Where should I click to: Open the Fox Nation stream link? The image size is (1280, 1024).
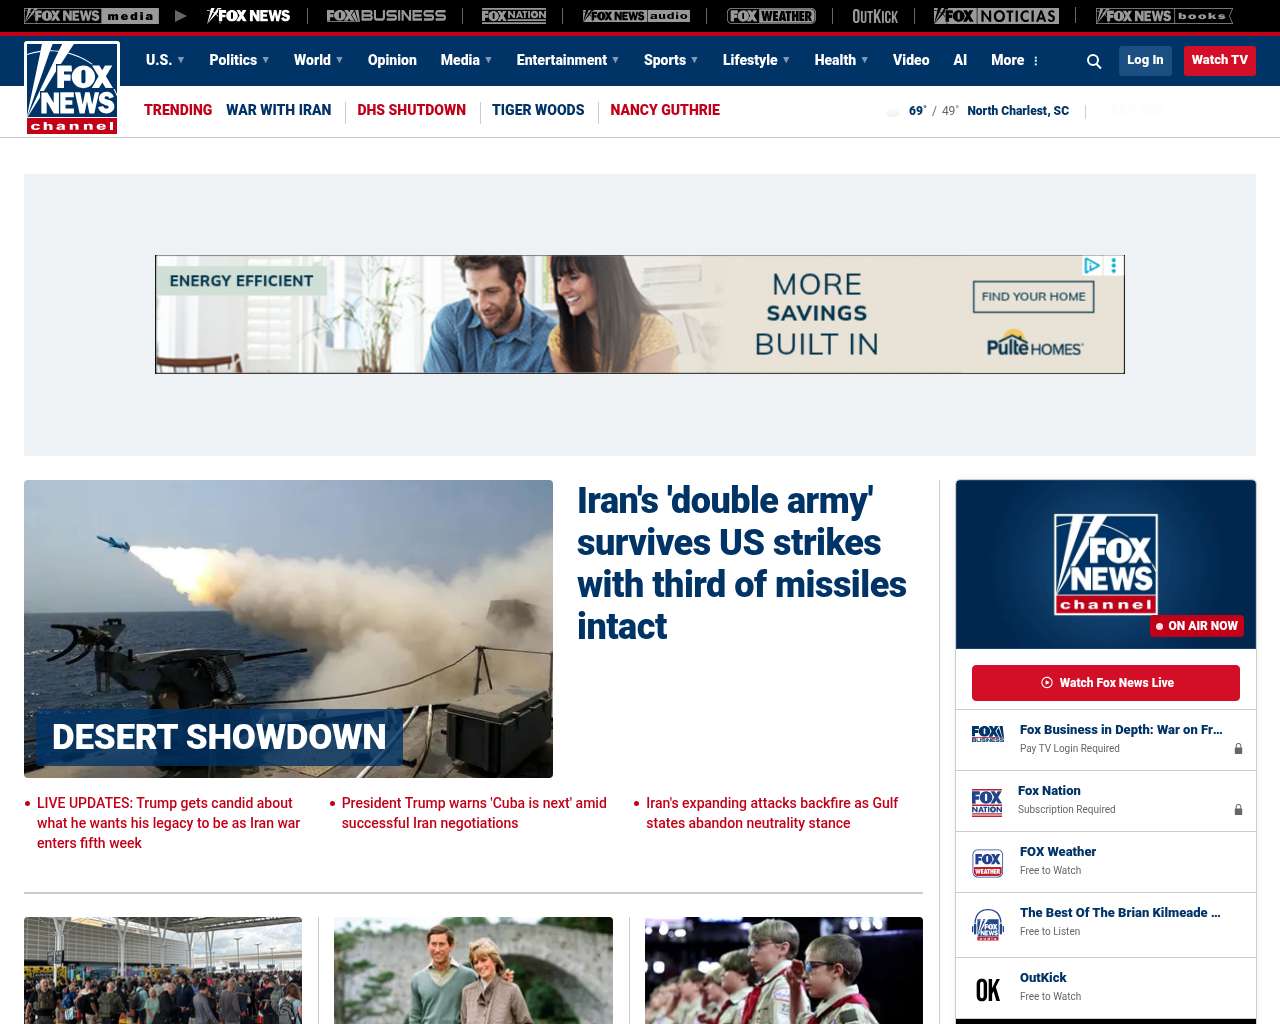(1049, 791)
